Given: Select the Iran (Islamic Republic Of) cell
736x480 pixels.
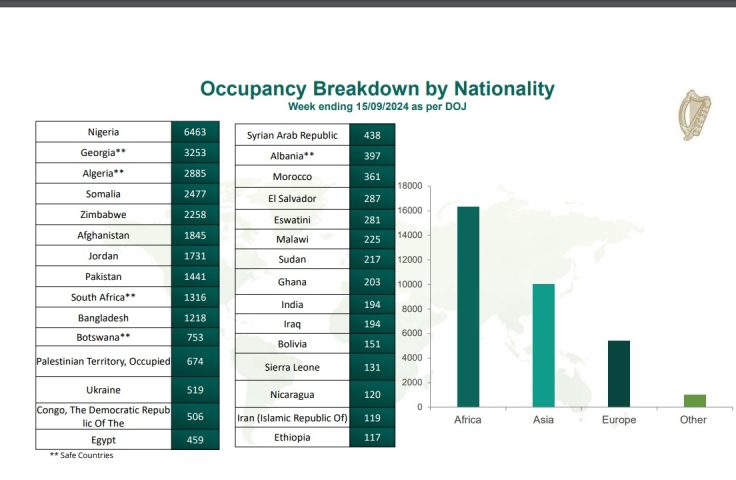Looking at the screenshot, I should tap(292, 418).
